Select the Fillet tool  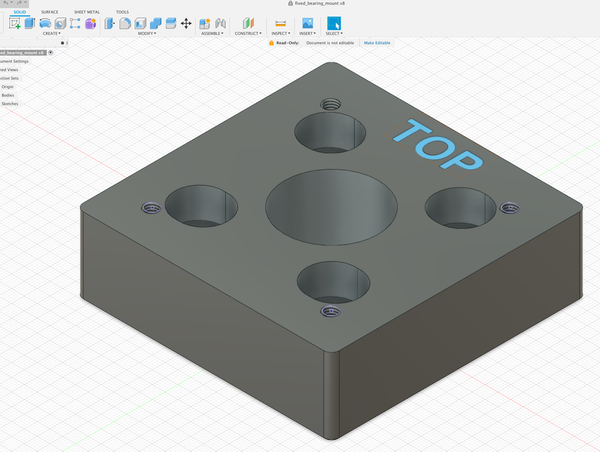pos(125,23)
